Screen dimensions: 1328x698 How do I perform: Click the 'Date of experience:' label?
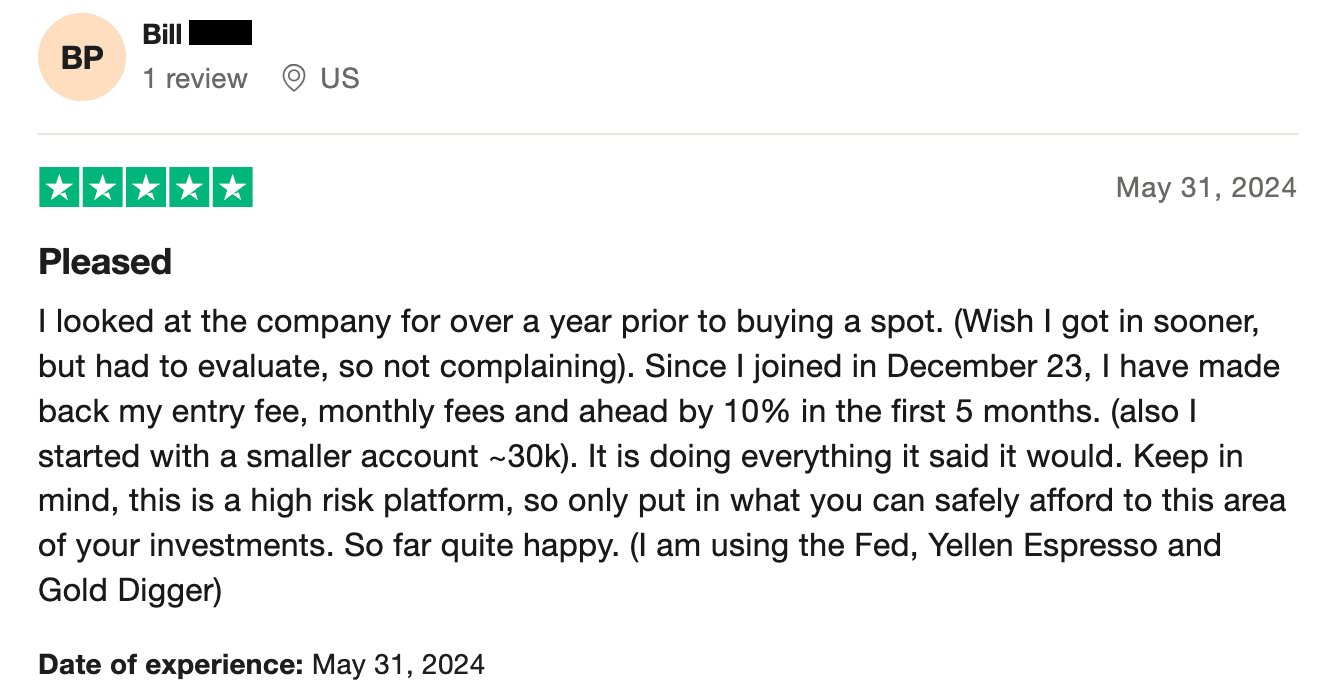click(170, 664)
